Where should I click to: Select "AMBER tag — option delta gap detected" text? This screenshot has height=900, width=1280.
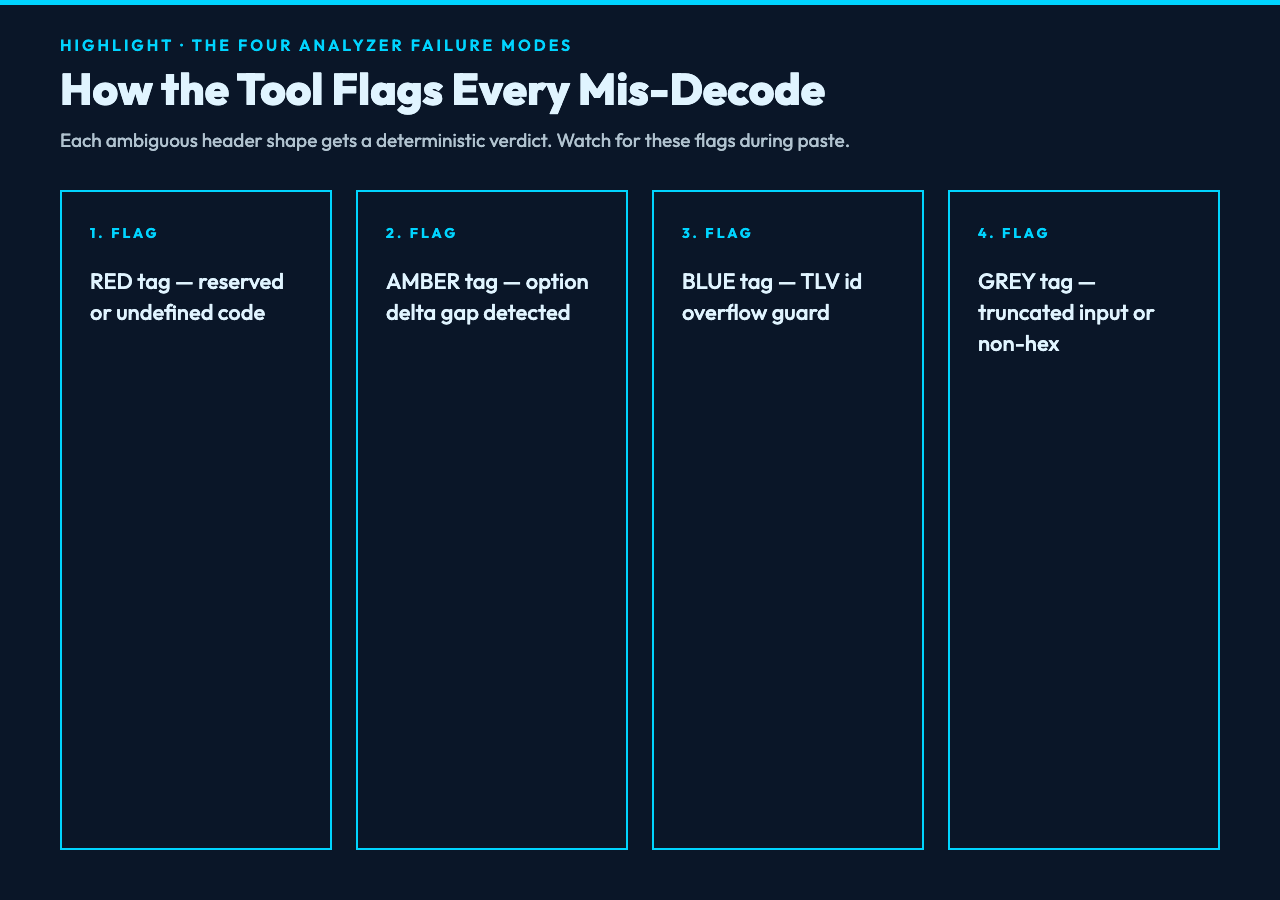[x=487, y=297]
